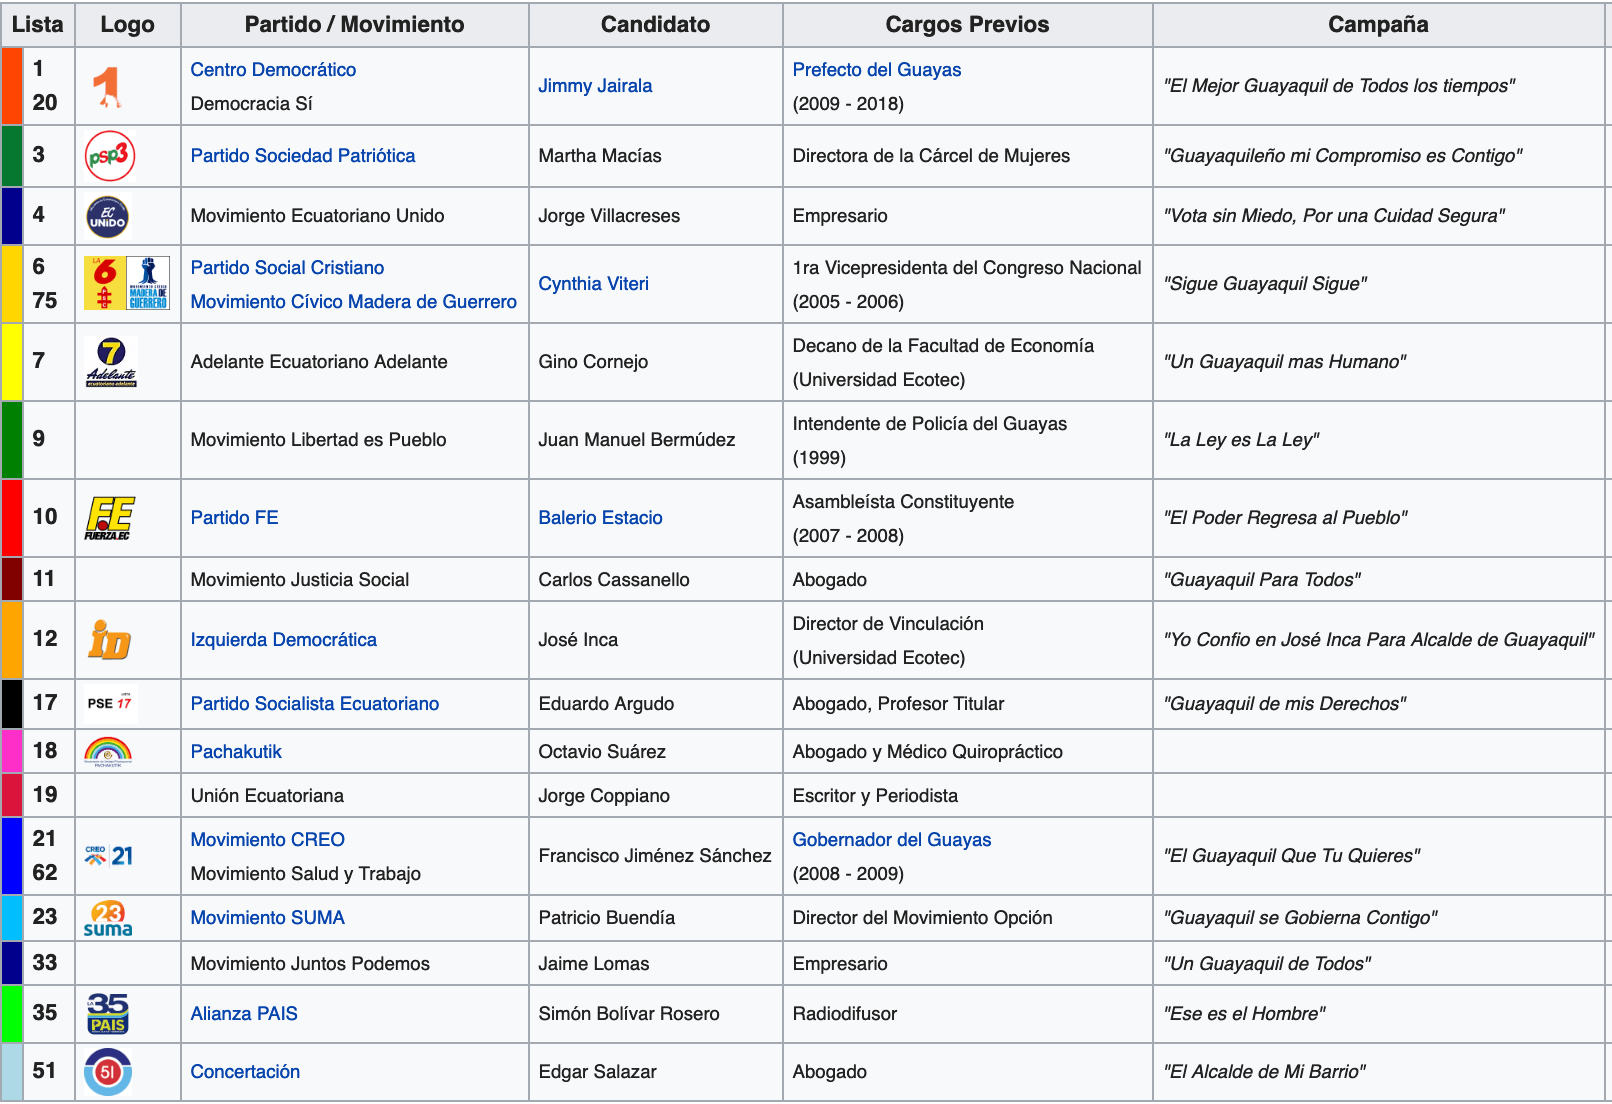Open the Gobernador del Guayas link
Viewport: 1612px width, 1104px height.
click(x=892, y=840)
